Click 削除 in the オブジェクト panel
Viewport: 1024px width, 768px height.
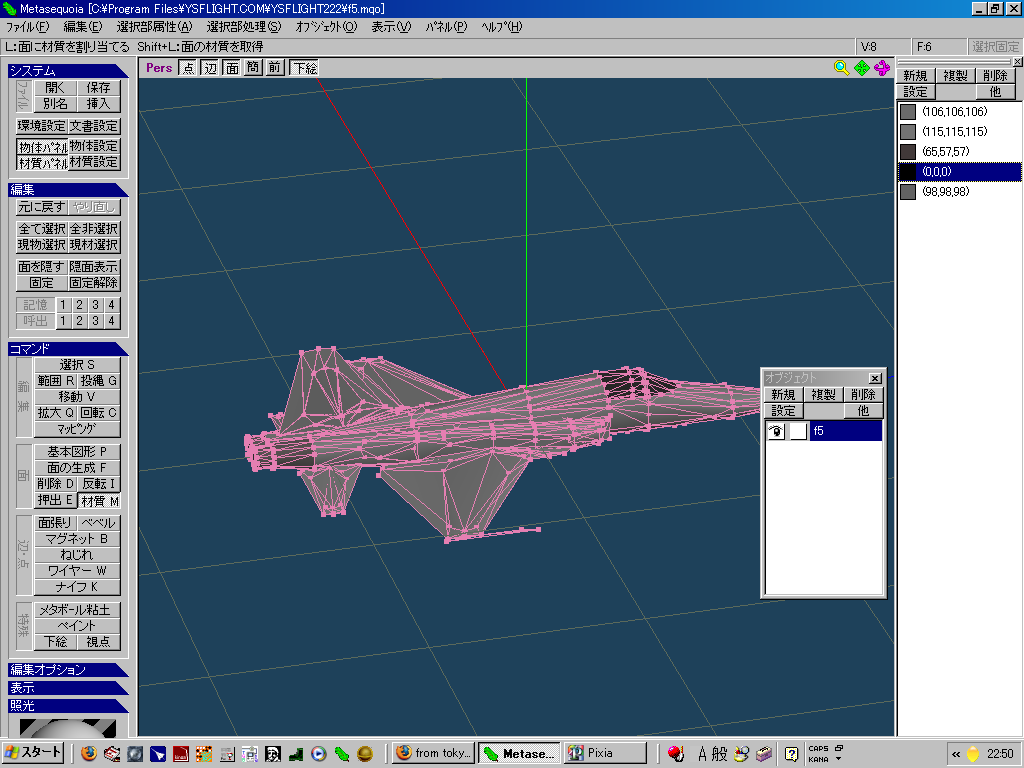click(863, 394)
